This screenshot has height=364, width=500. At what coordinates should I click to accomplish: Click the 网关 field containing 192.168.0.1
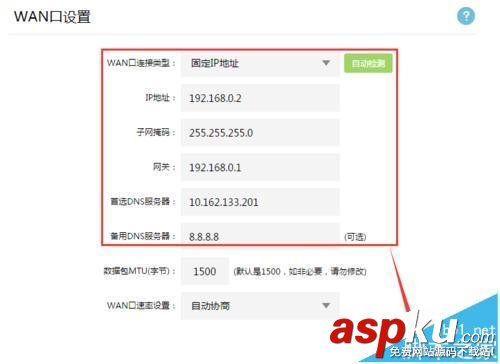tap(260, 167)
